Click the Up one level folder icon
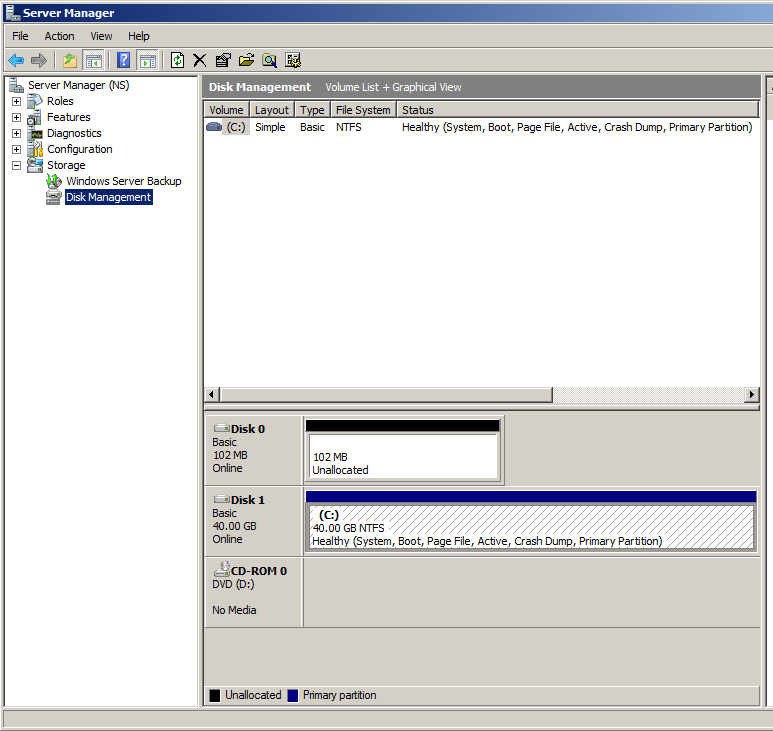Screen dimensions: 773x731 (x=70, y=61)
